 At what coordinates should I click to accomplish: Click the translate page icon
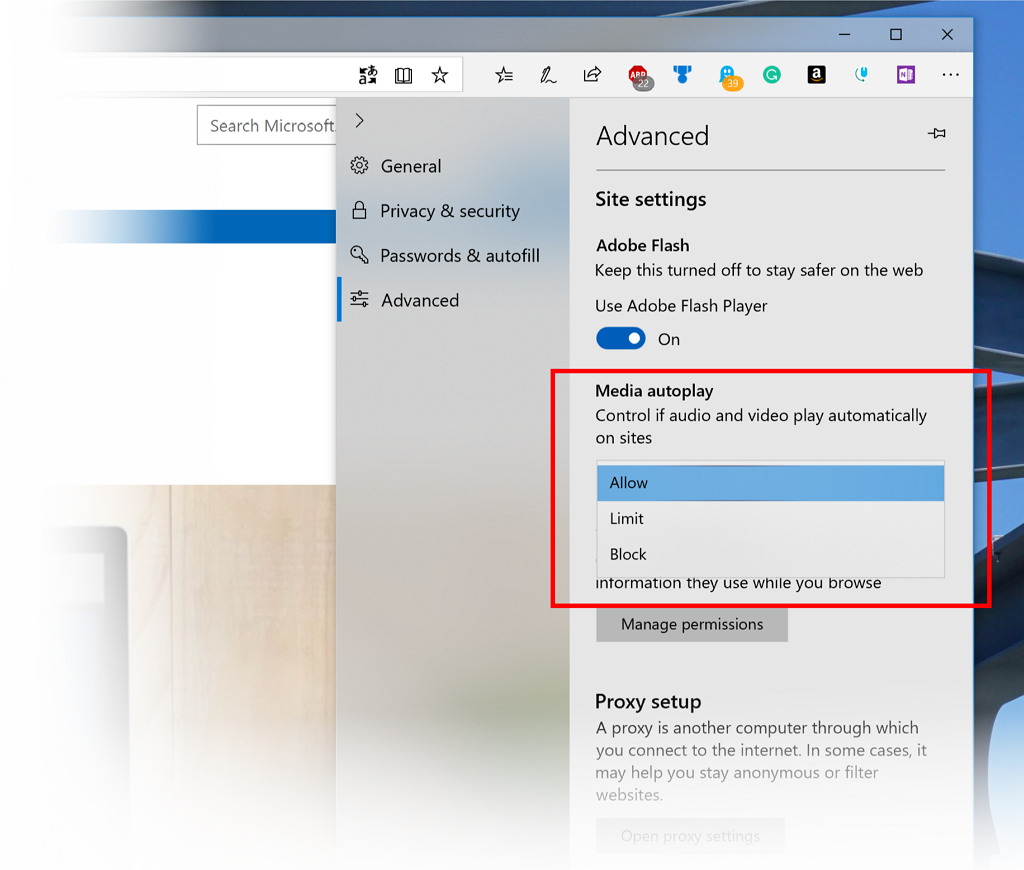[x=368, y=75]
